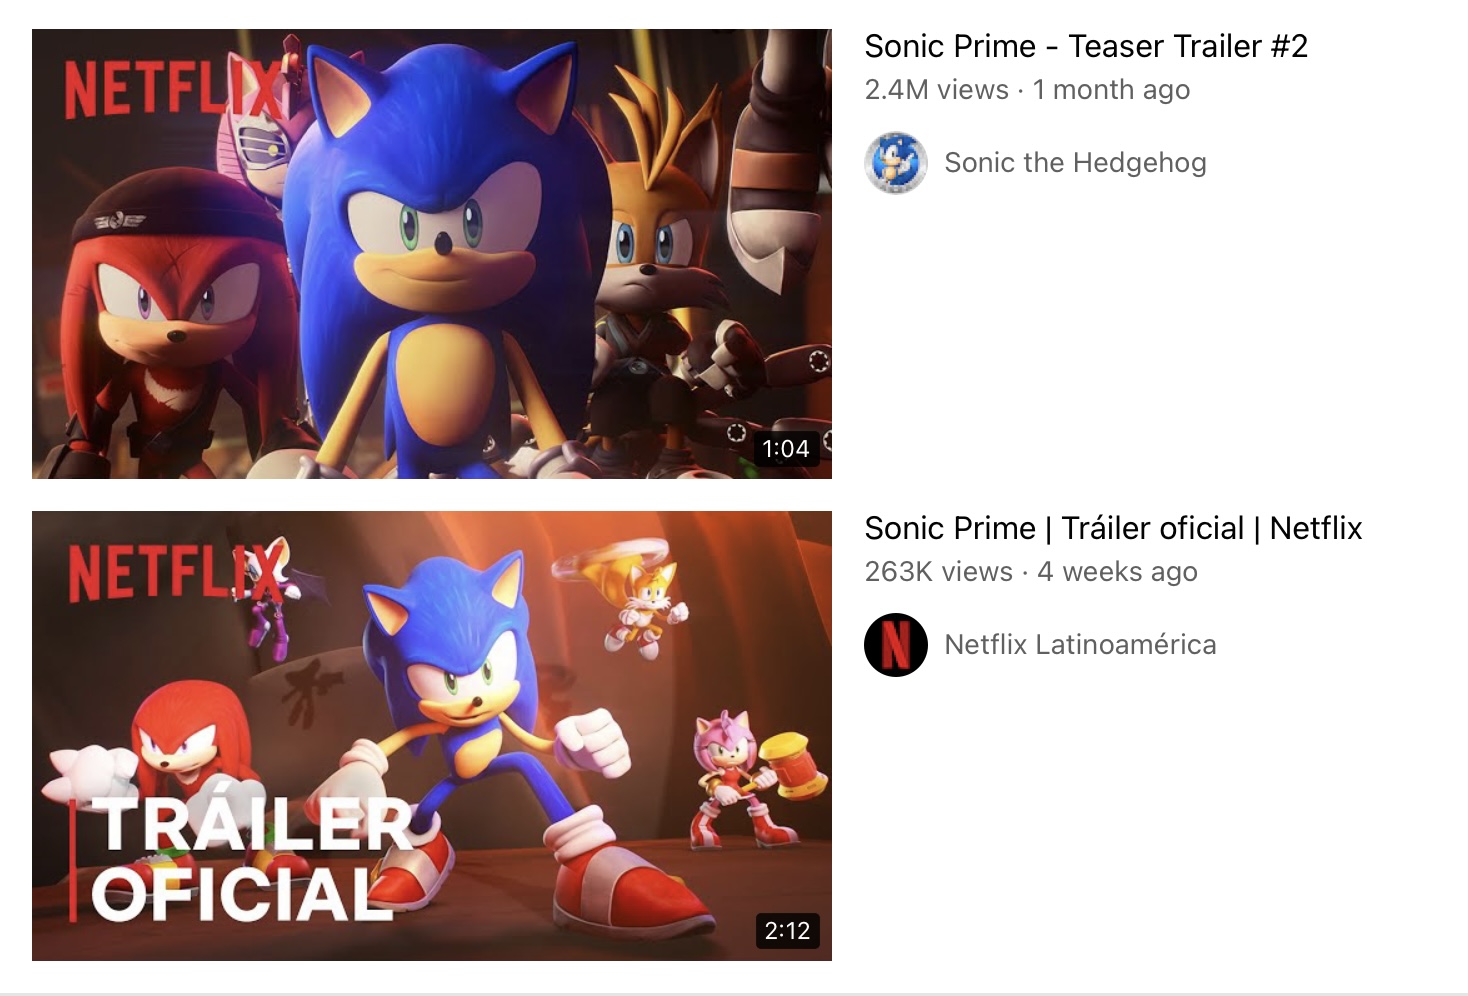Play the Tráiler oficial video thumbnail
The width and height of the screenshot is (1468, 996).
pos(432,736)
